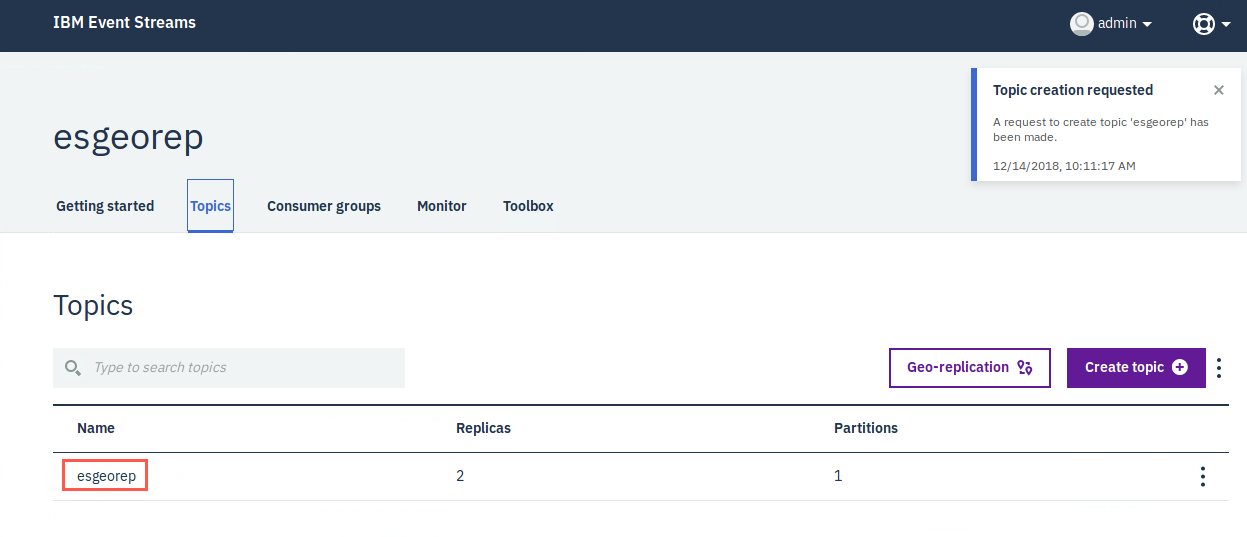
Task: Click the Create topic button
Action: point(1136,368)
